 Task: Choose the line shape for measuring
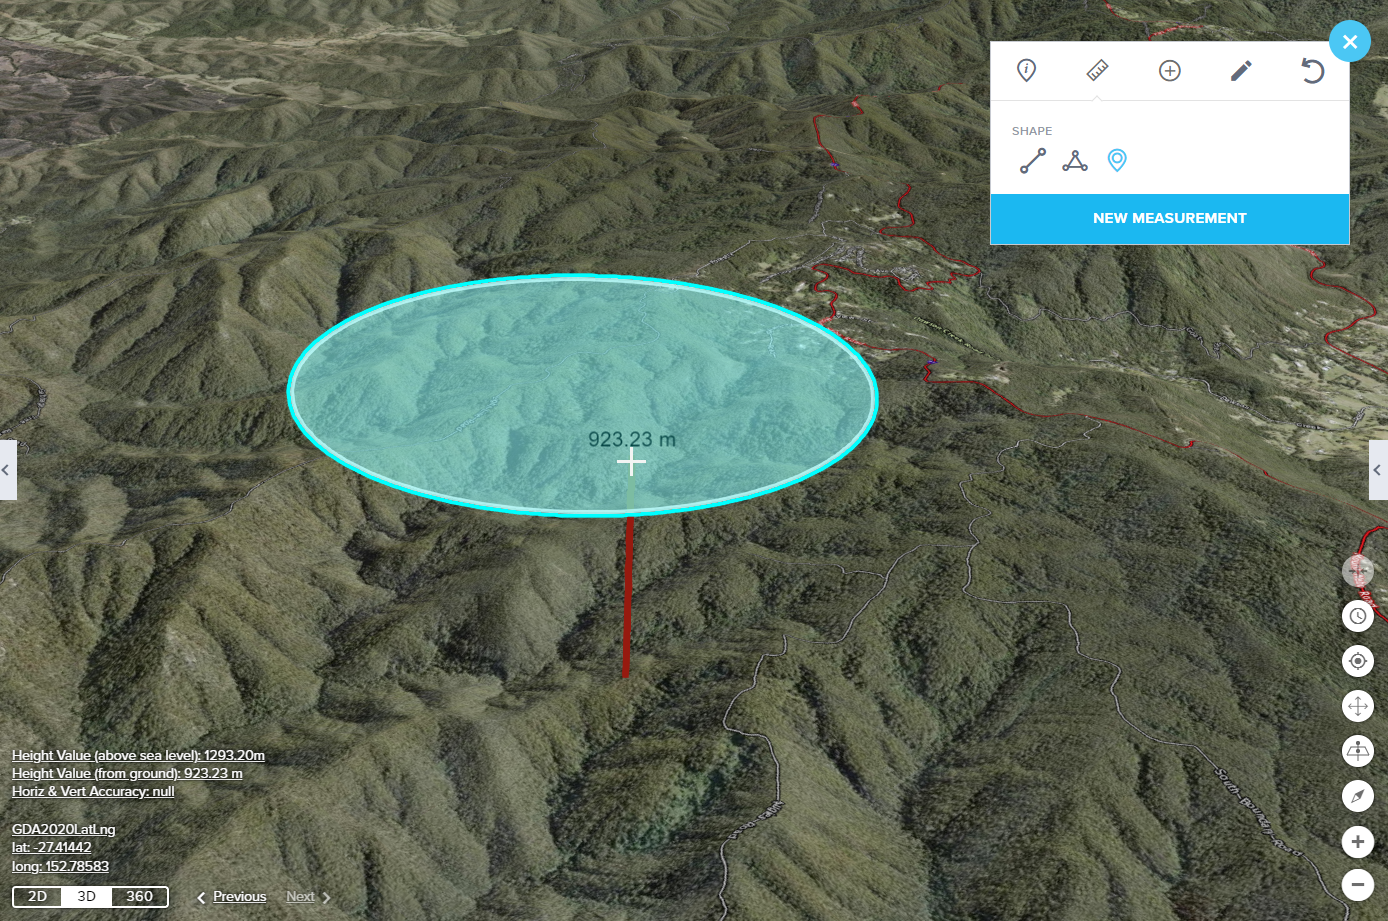[1033, 160]
